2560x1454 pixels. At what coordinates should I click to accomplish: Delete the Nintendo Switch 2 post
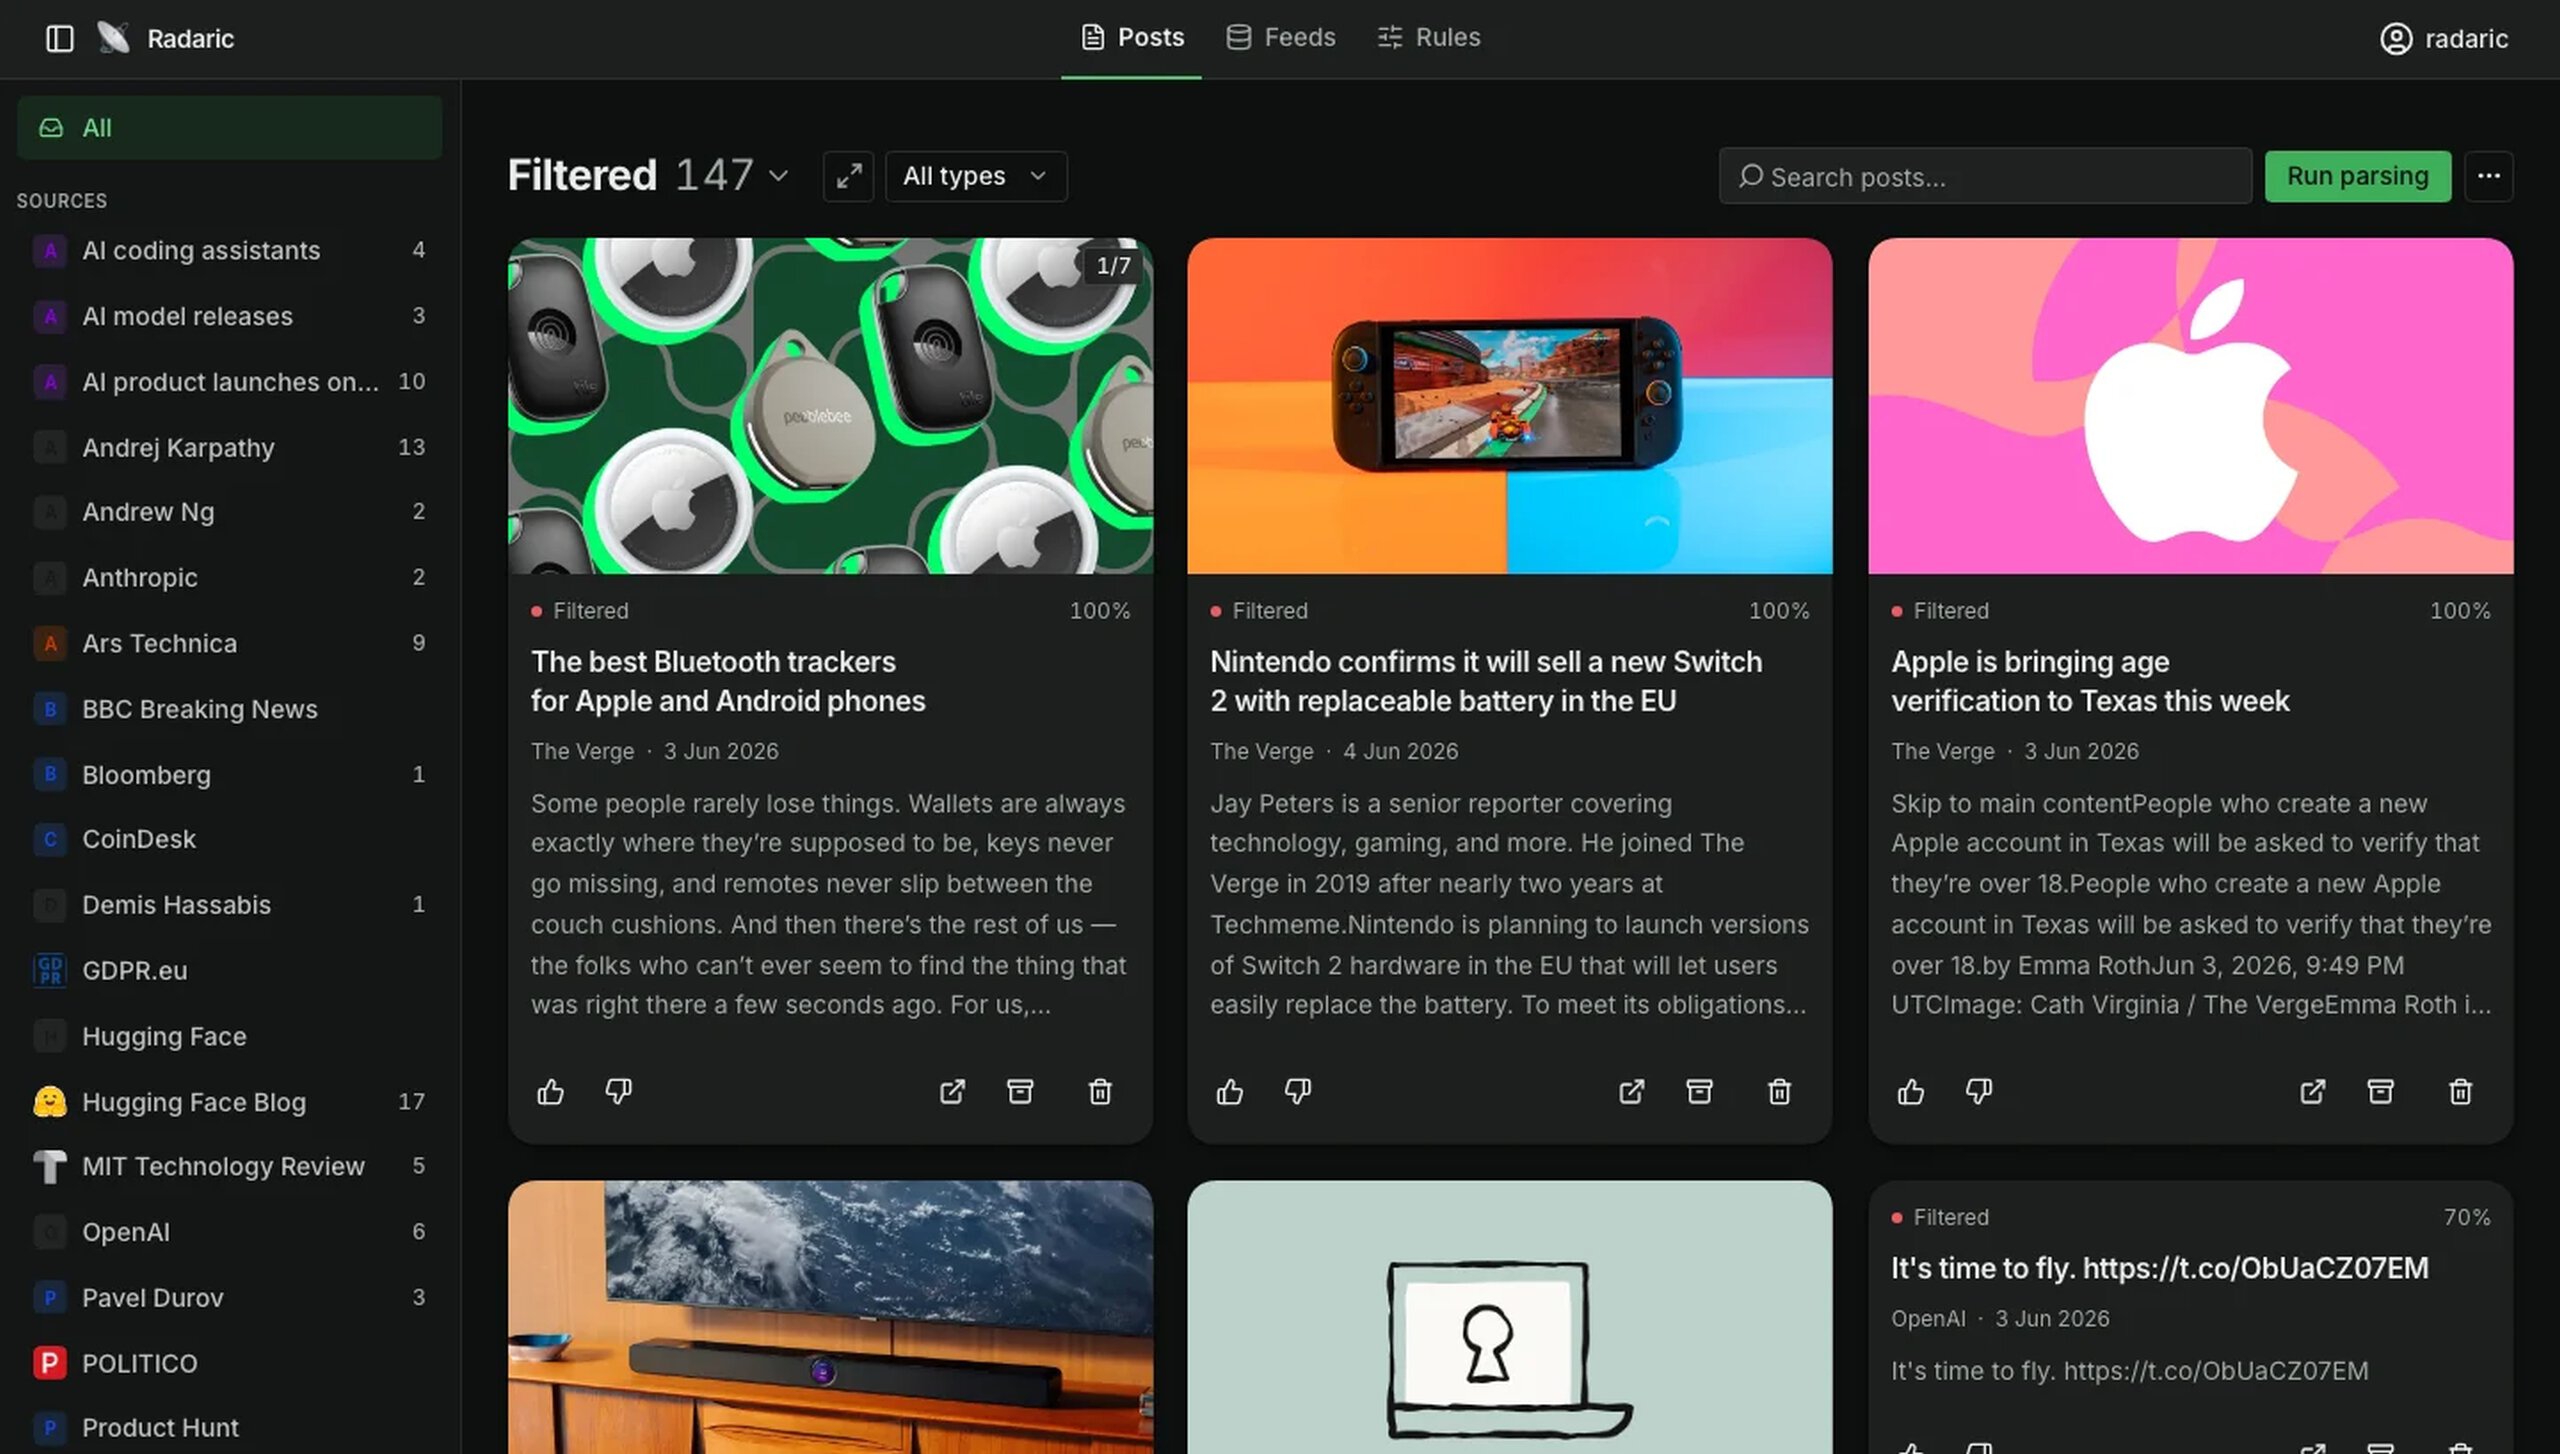1779,1091
